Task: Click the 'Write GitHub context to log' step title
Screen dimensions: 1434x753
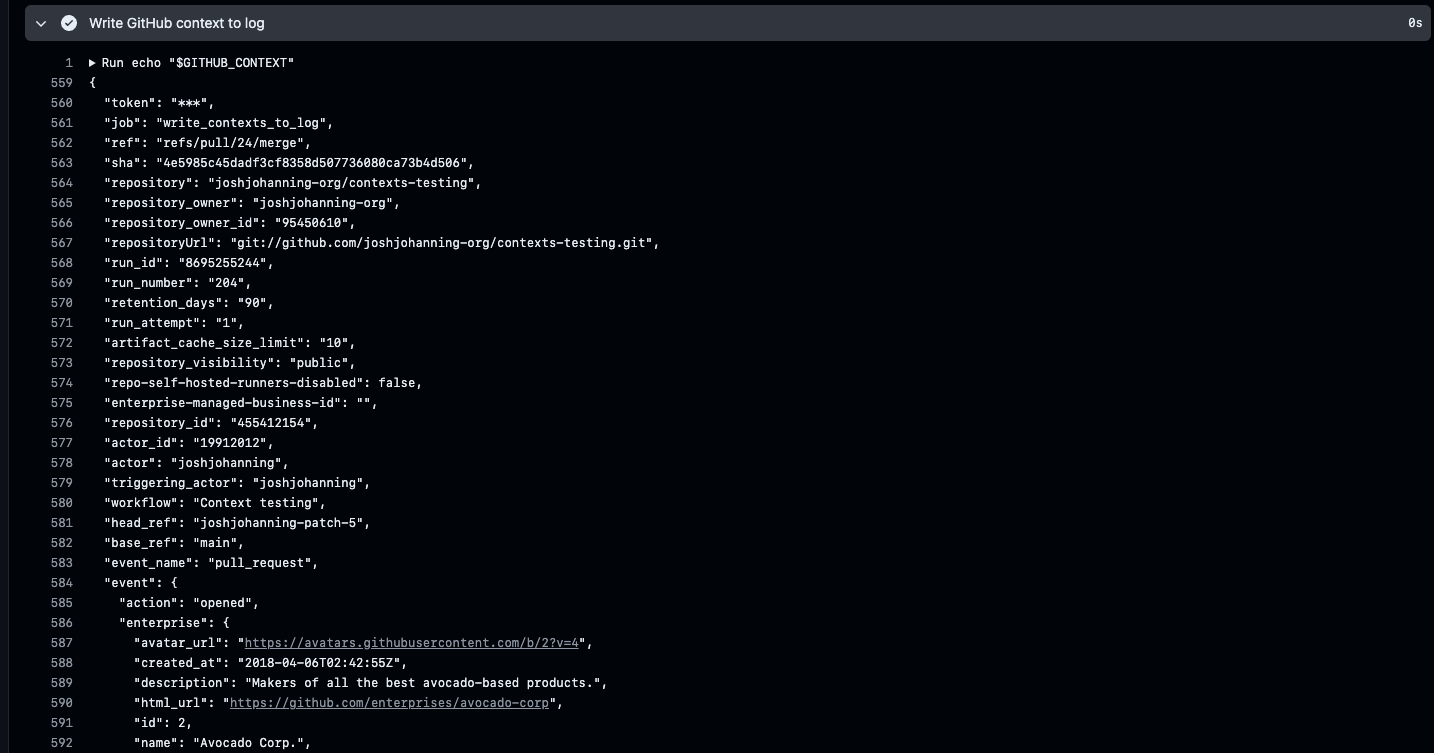Action: click(x=177, y=22)
